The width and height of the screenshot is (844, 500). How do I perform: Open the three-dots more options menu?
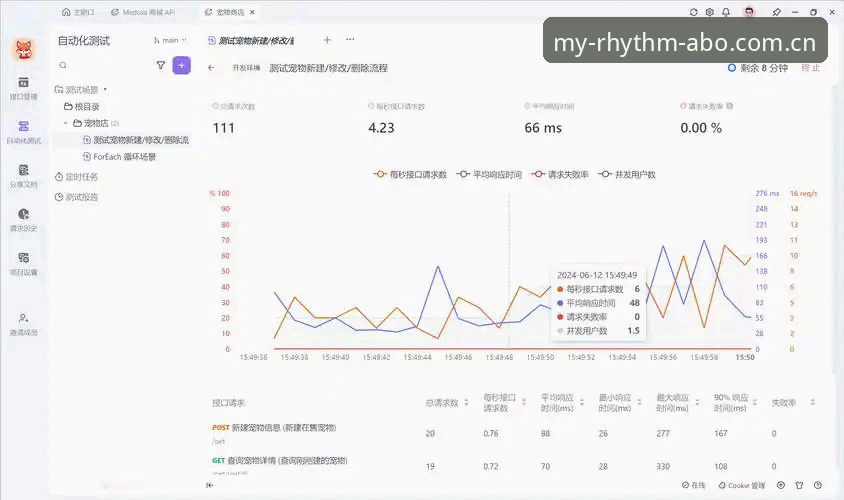coord(350,39)
